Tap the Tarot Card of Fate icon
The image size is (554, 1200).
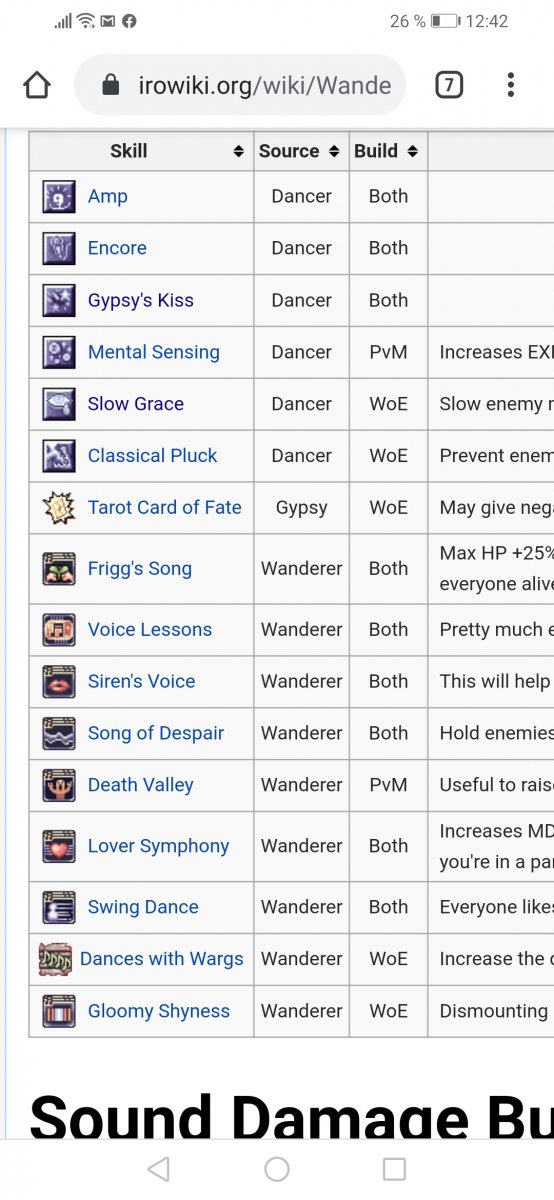click(58, 507)
